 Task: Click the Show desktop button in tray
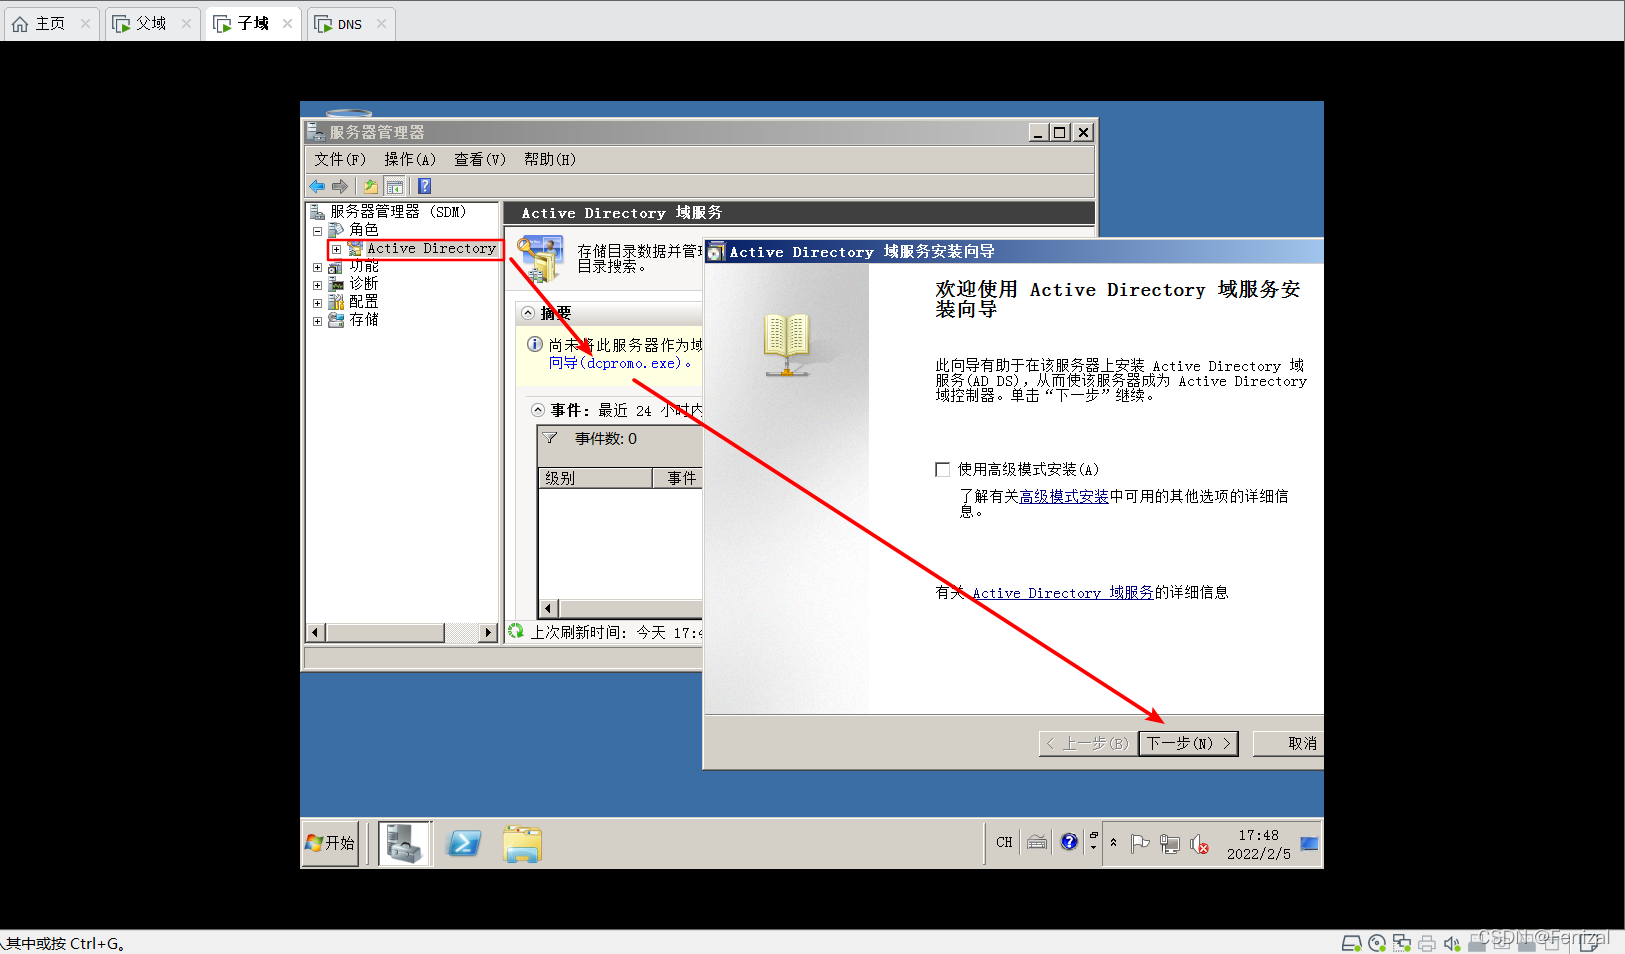pos(1309,843)
